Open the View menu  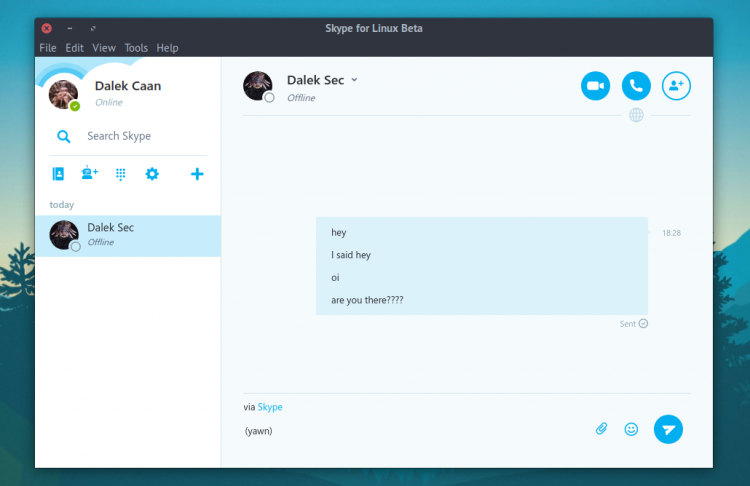point(104,48)
